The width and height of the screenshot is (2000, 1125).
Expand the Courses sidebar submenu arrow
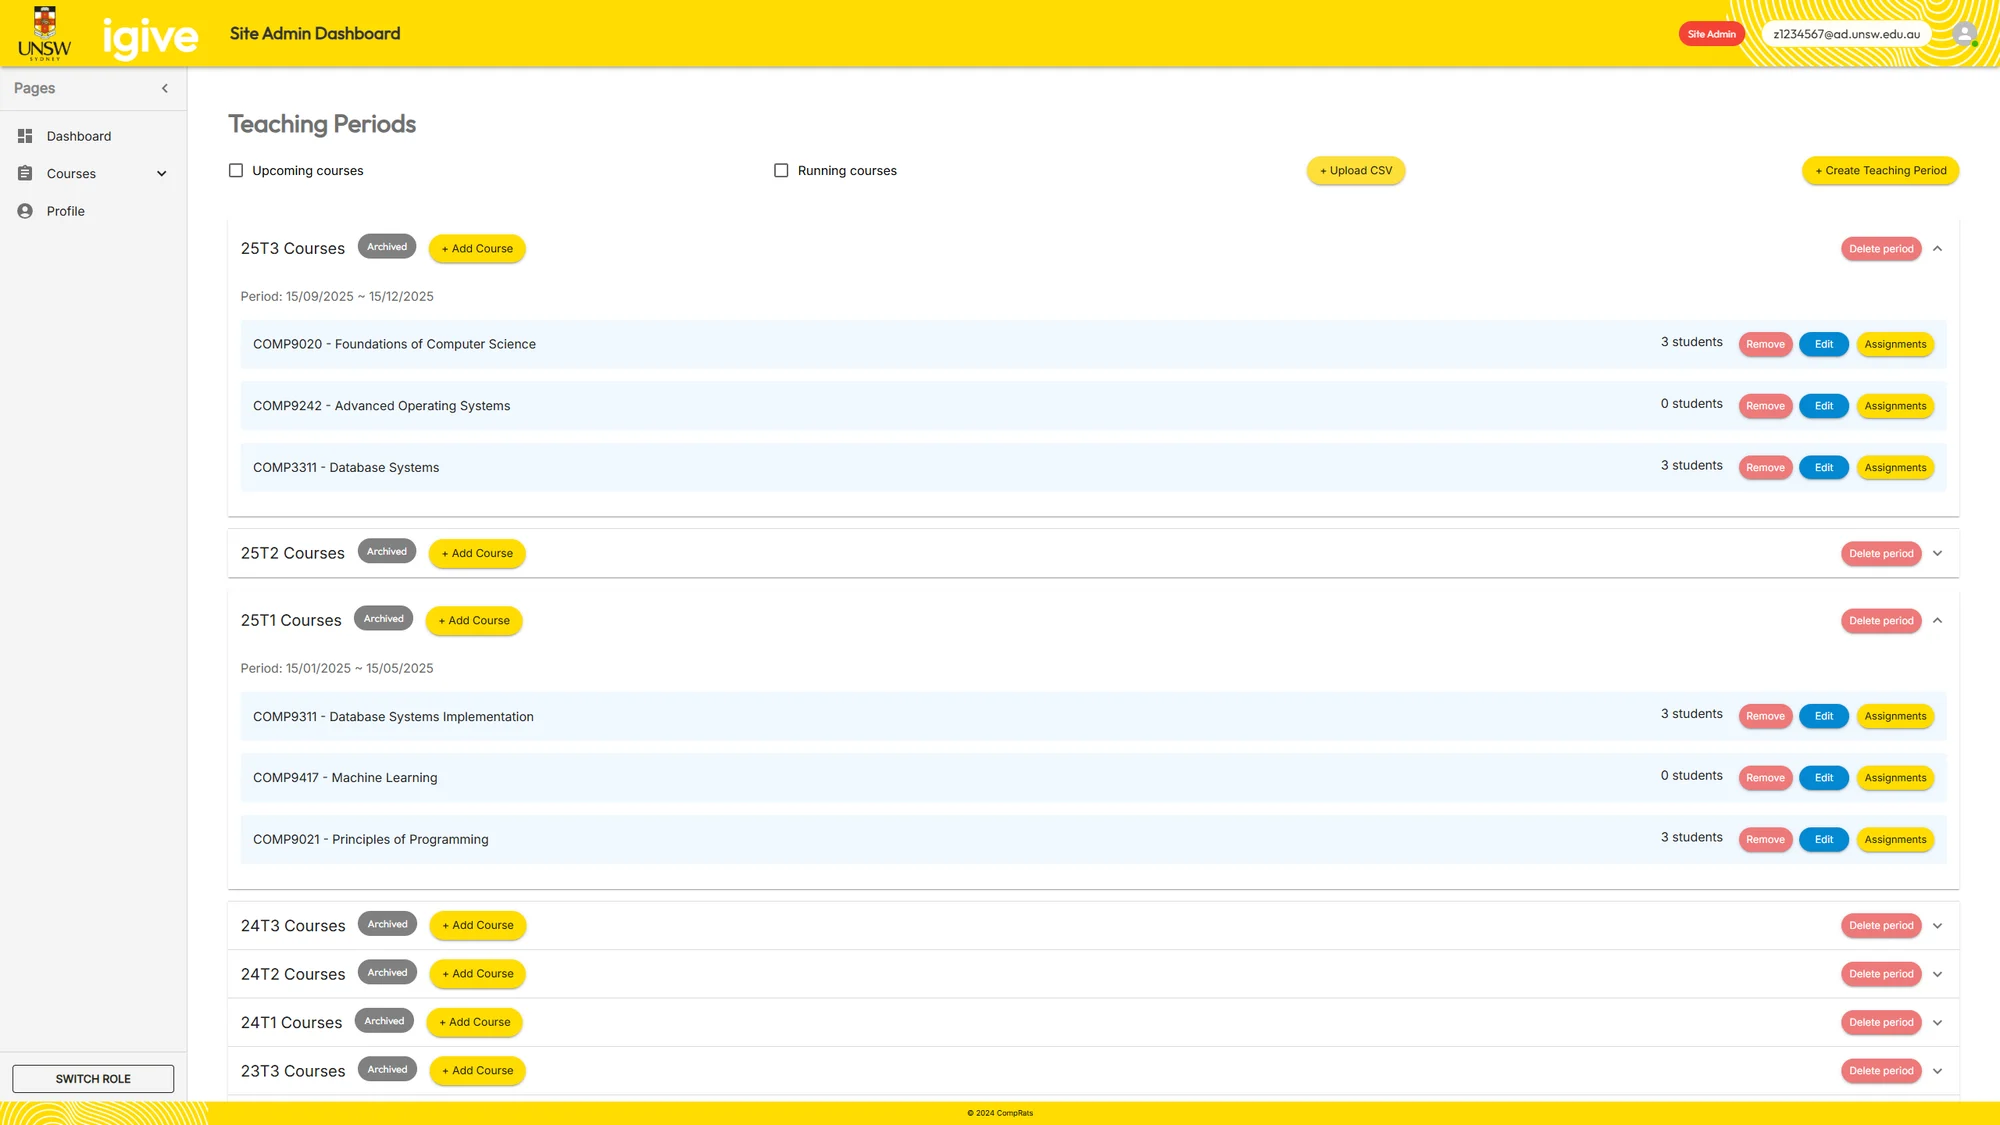(x=162, y=174)
